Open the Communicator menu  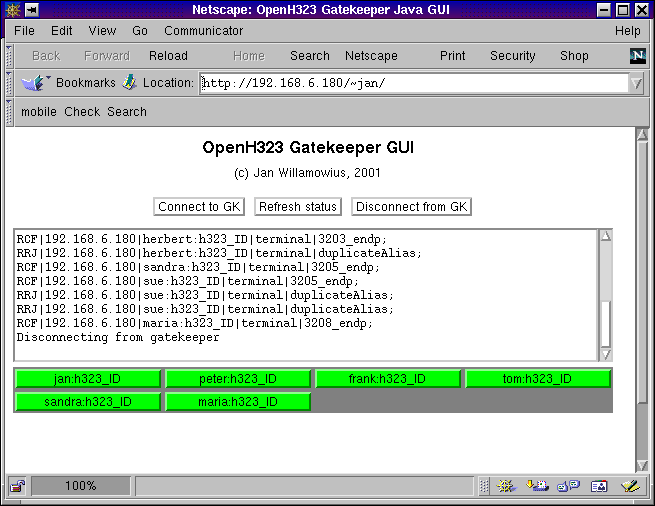point(203,31)
